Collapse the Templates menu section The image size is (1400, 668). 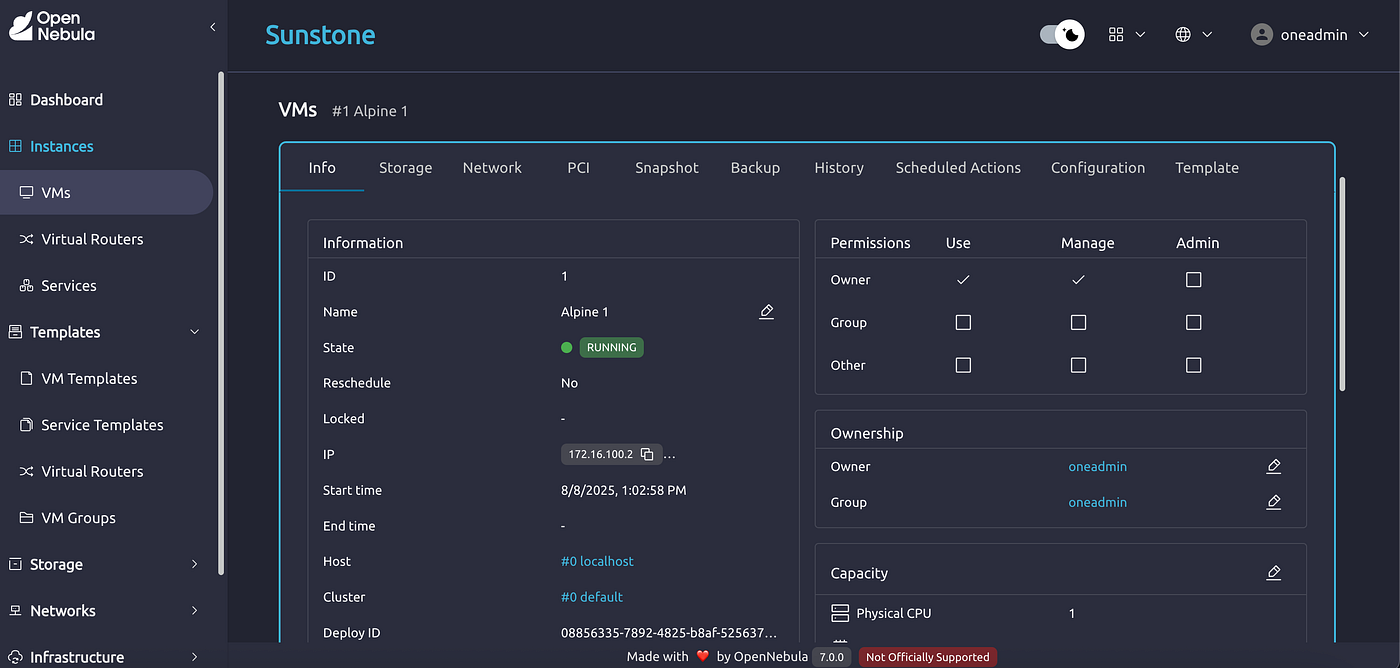195,332
